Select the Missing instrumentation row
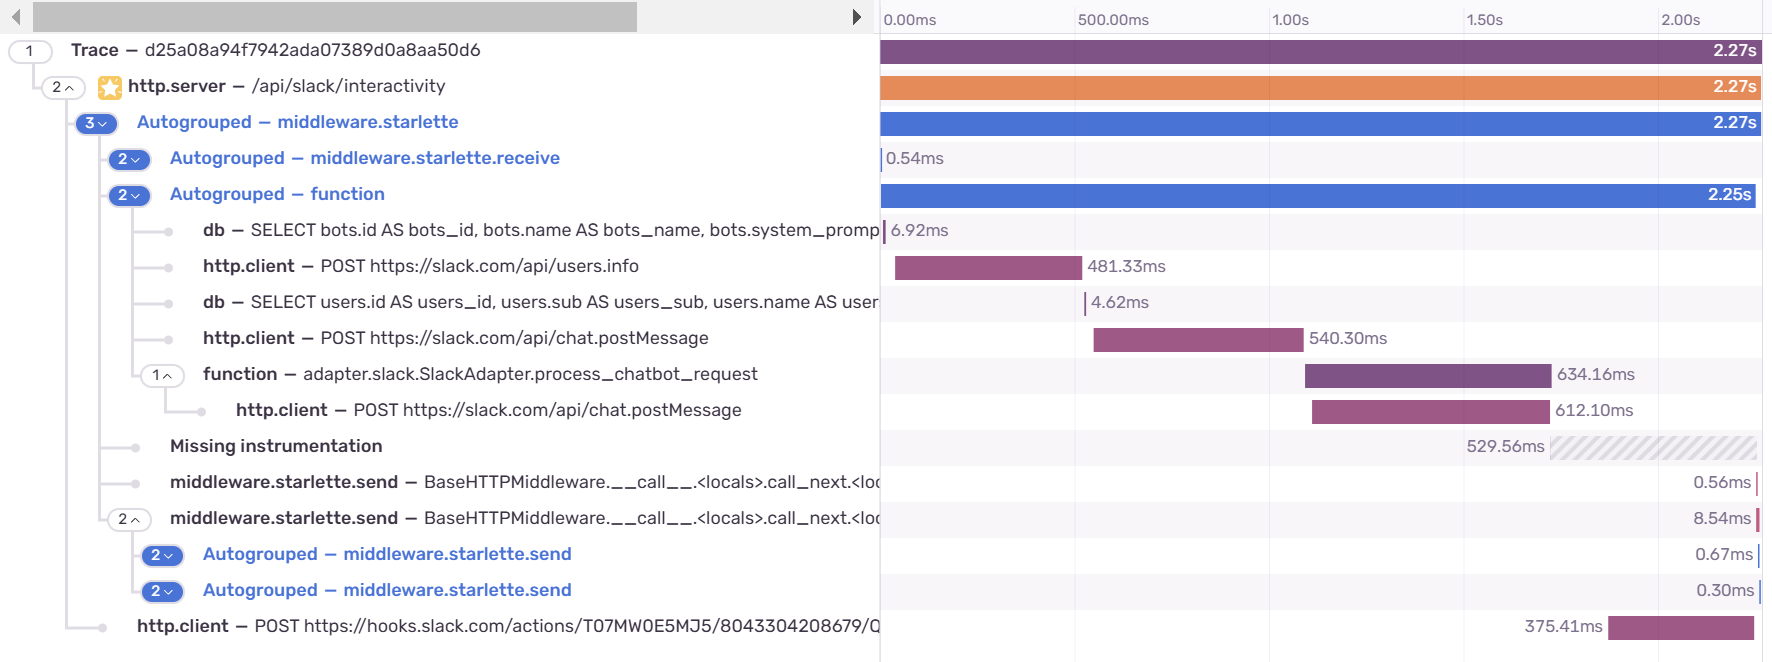1772x662 pixels. pos(276,446)
